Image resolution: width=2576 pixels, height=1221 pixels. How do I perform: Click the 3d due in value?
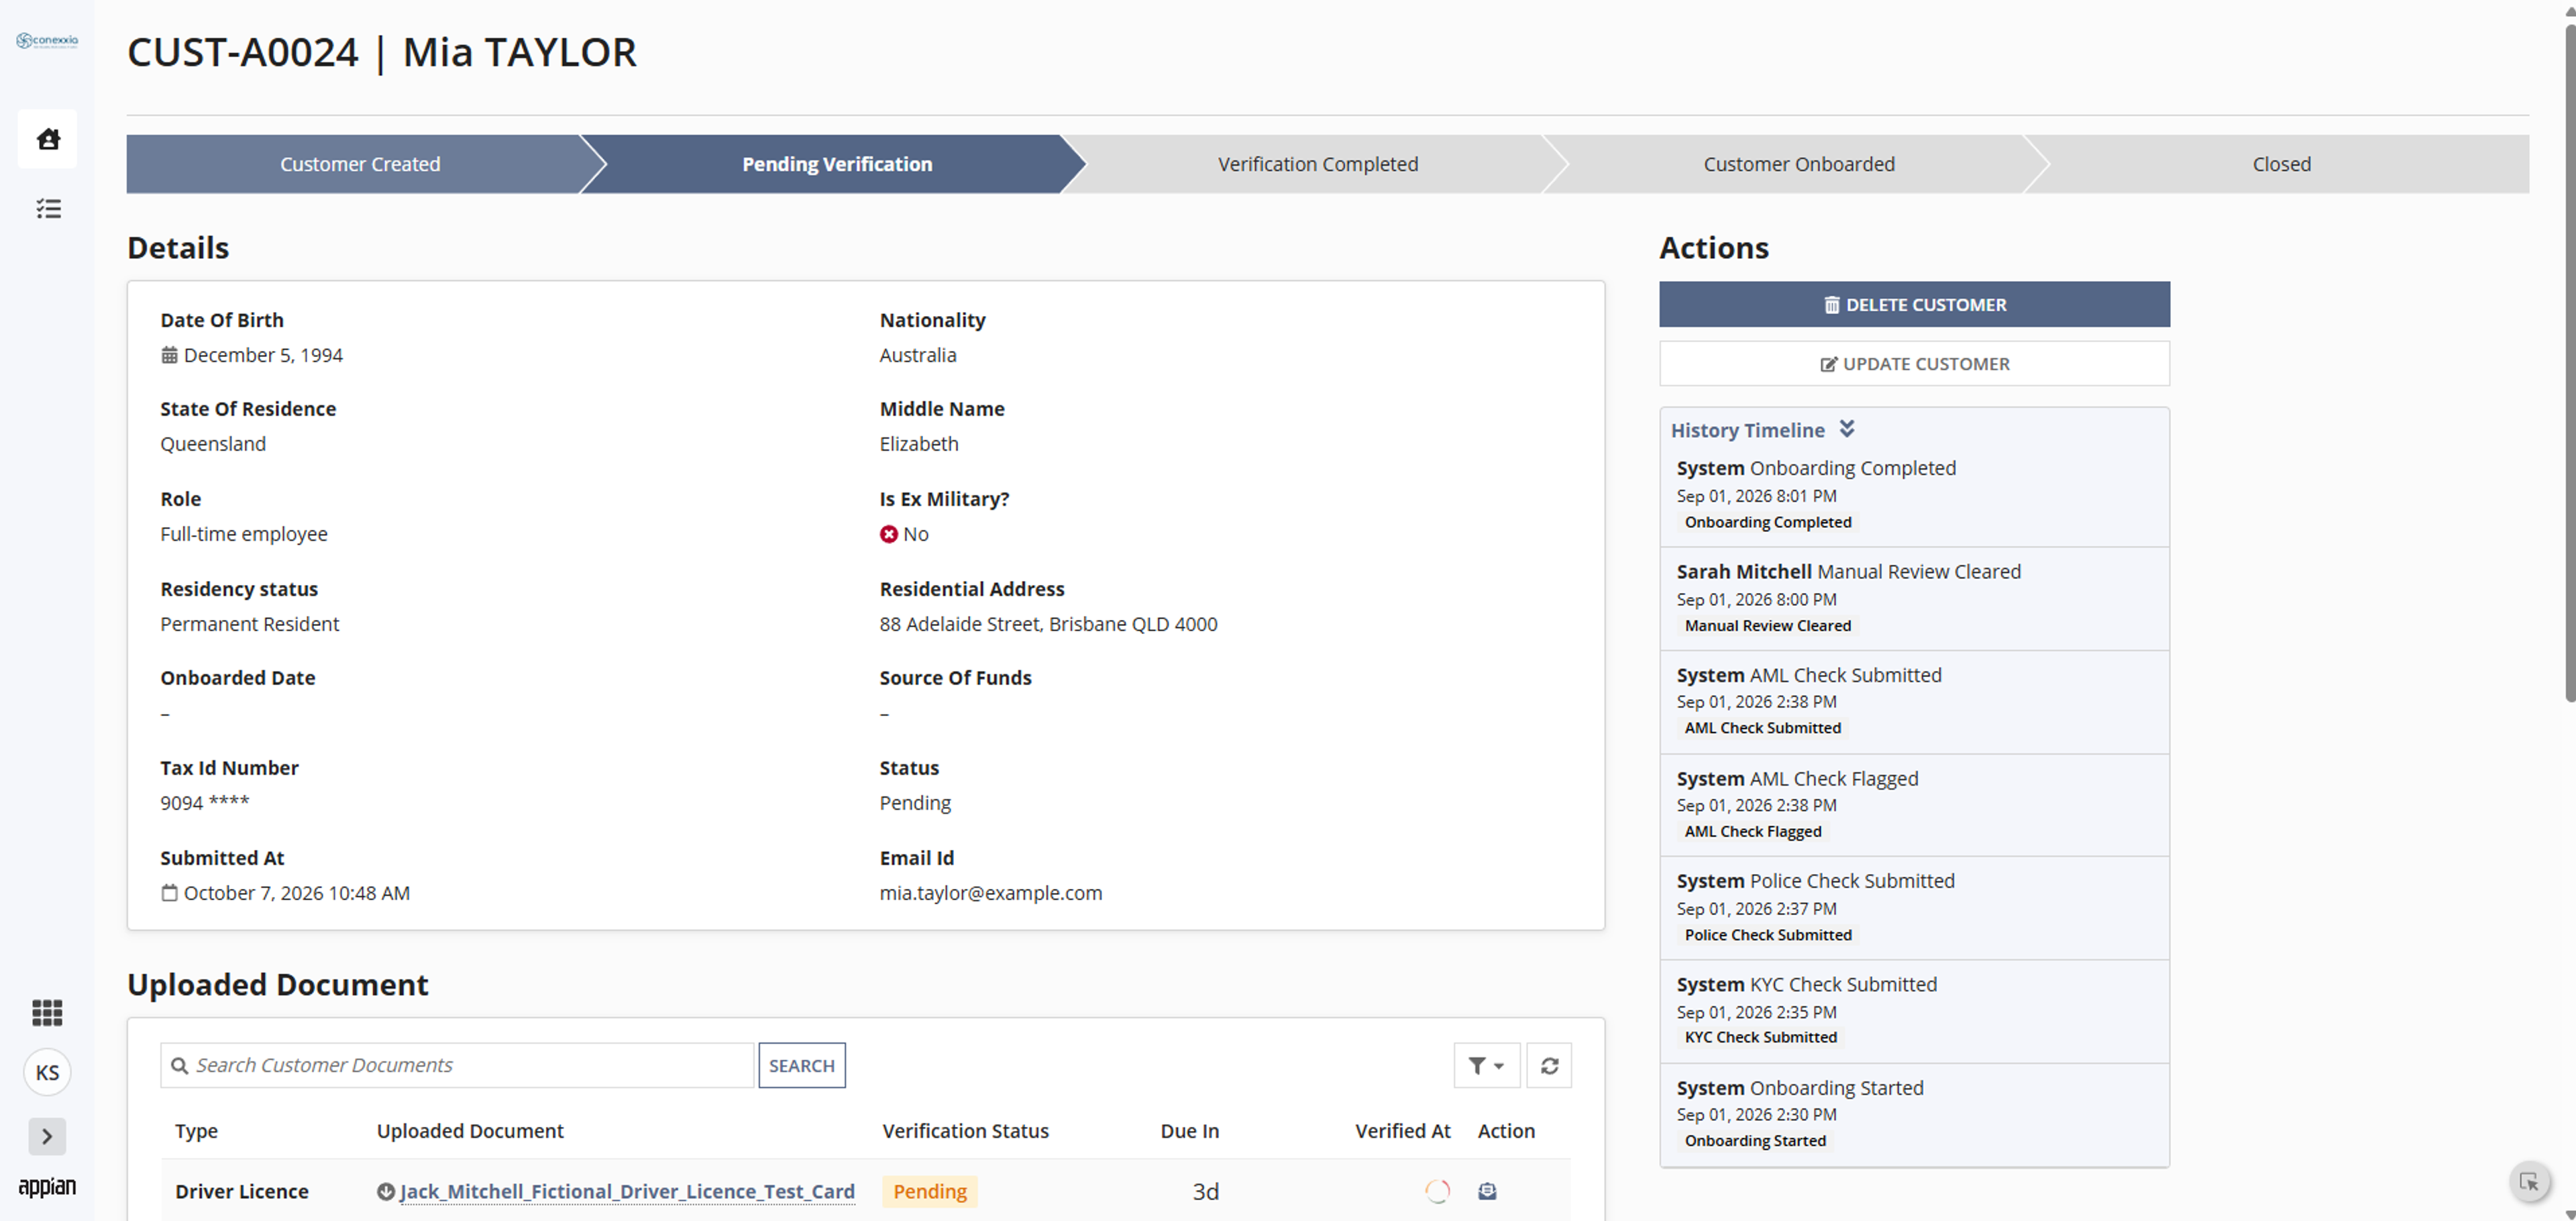pyautogui.click(x=1205, y=1191)
